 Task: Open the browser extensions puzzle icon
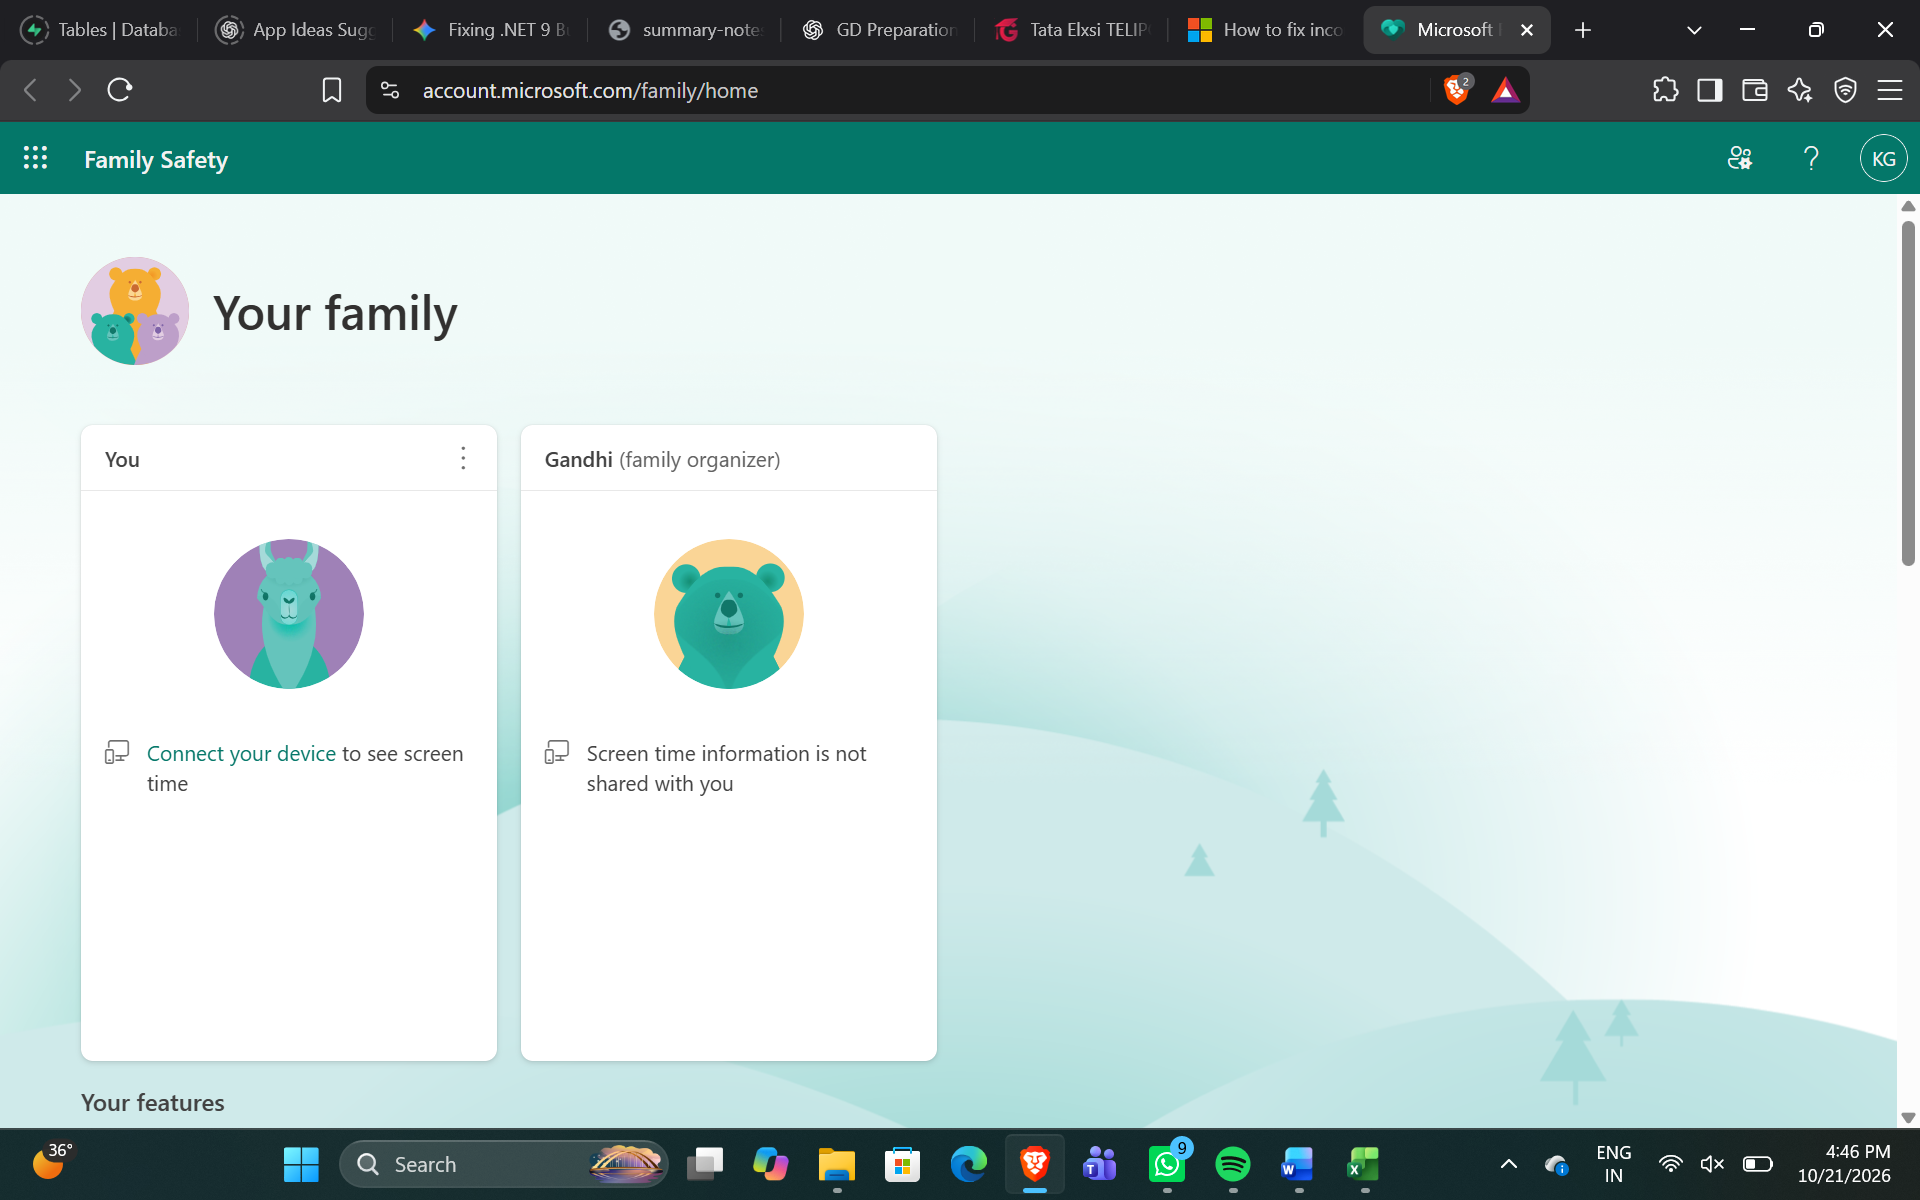(1666, 90)
